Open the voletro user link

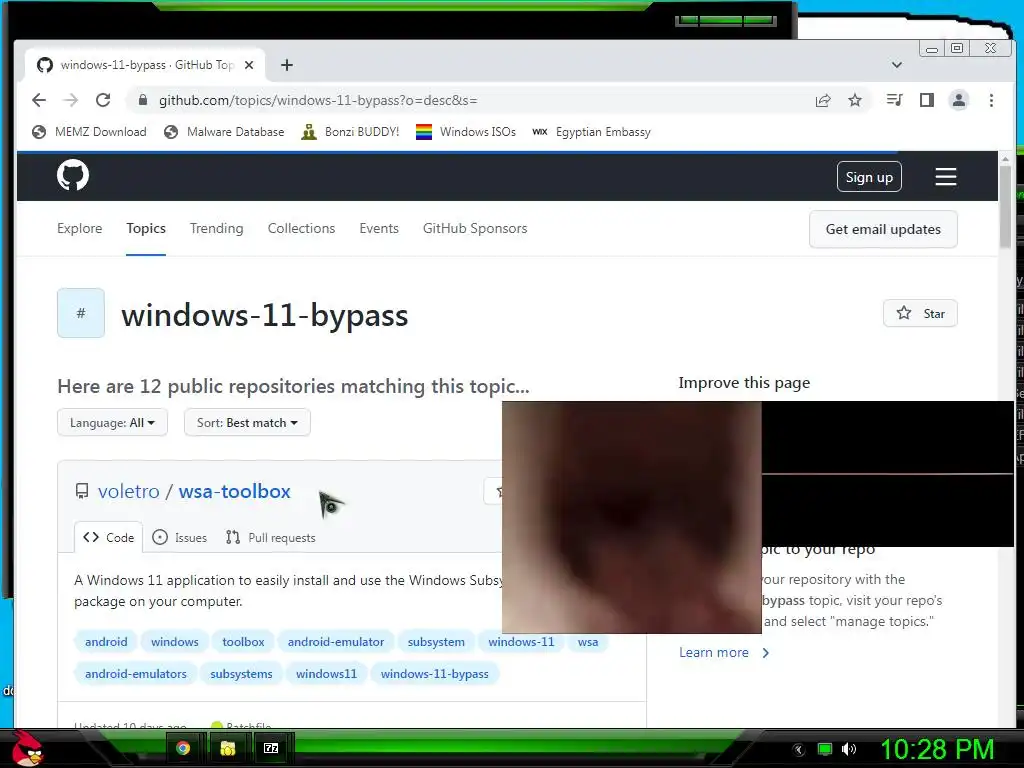129,491
